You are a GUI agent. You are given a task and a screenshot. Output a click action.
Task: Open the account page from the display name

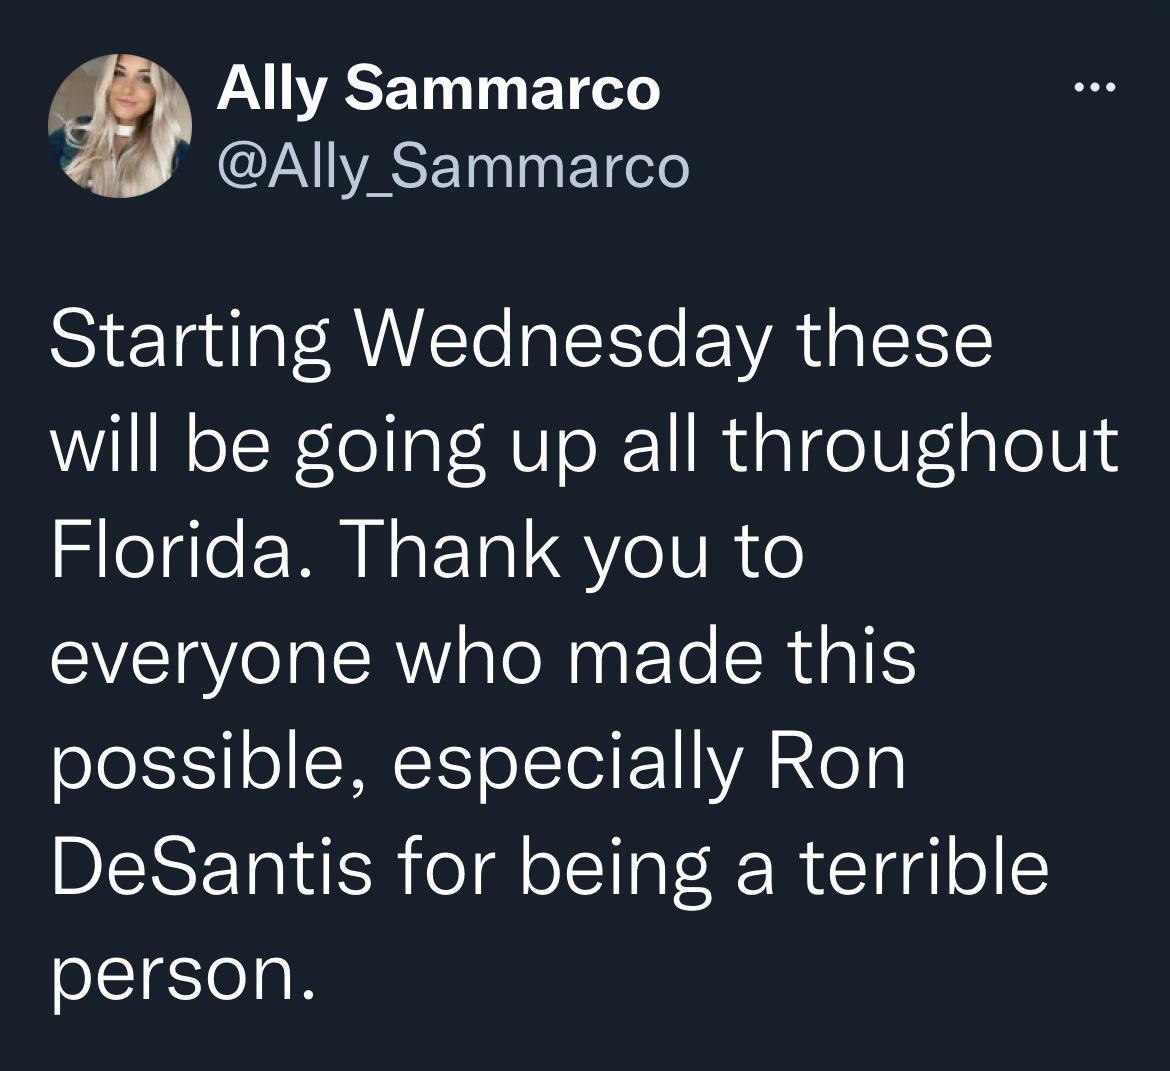pyautogui.click(x=437, y=90)
